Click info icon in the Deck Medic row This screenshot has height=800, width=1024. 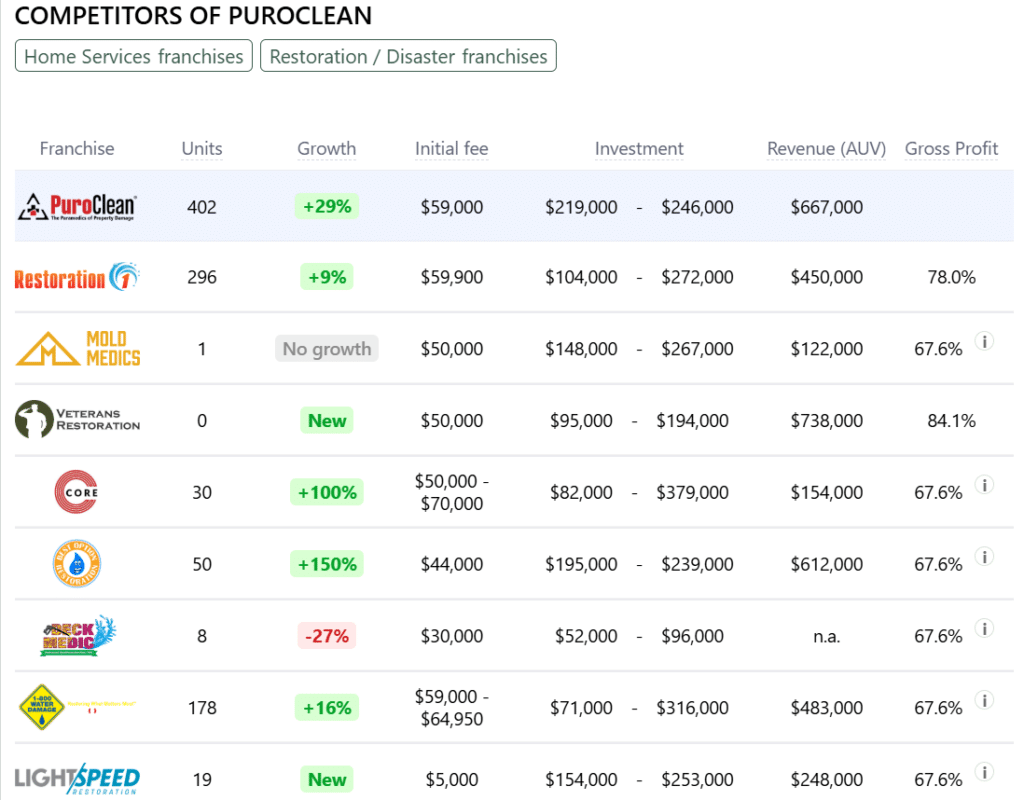984,628
